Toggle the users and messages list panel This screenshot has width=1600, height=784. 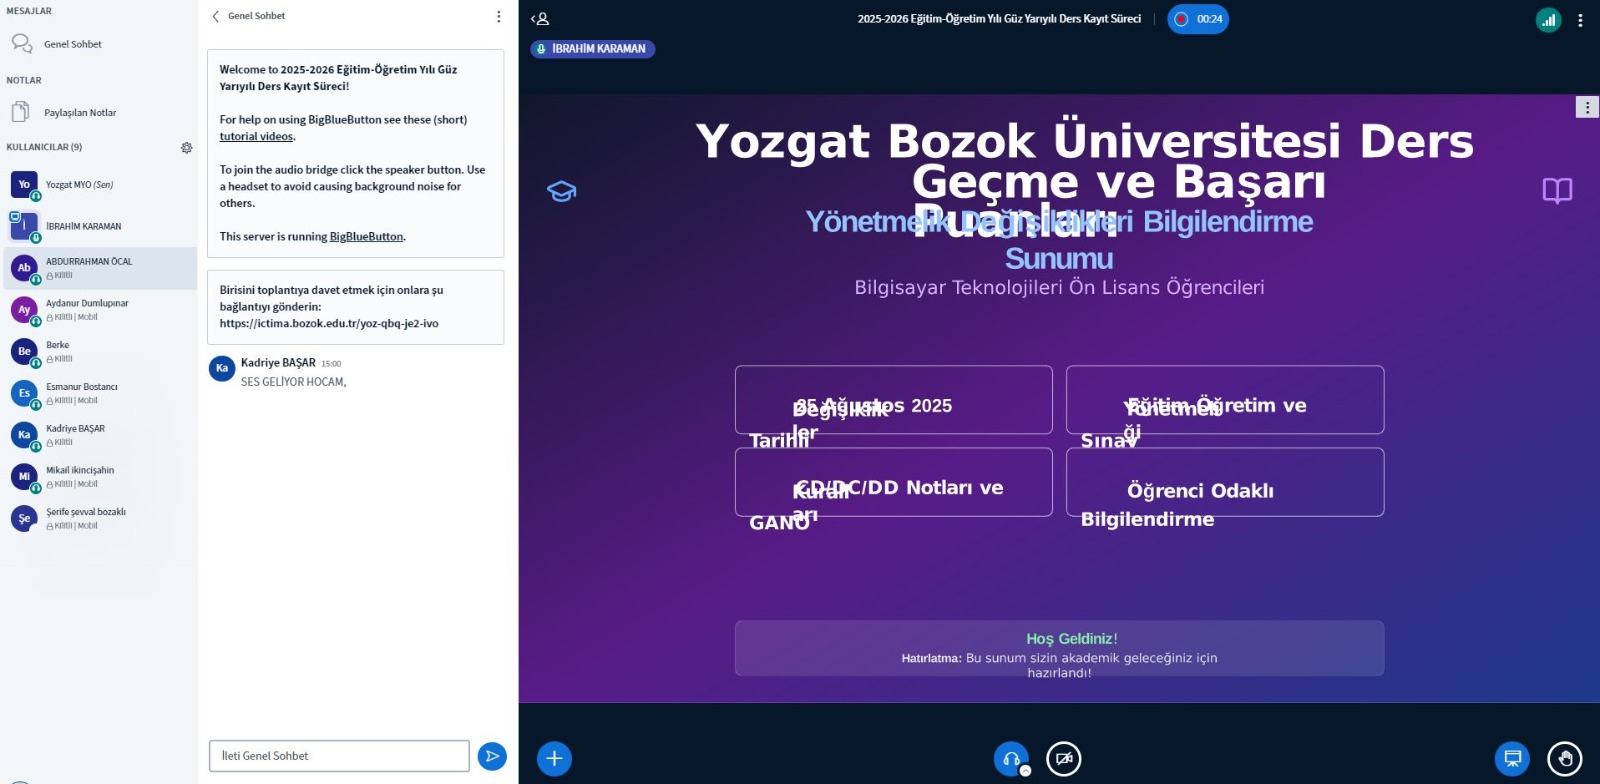pos(540,19)
